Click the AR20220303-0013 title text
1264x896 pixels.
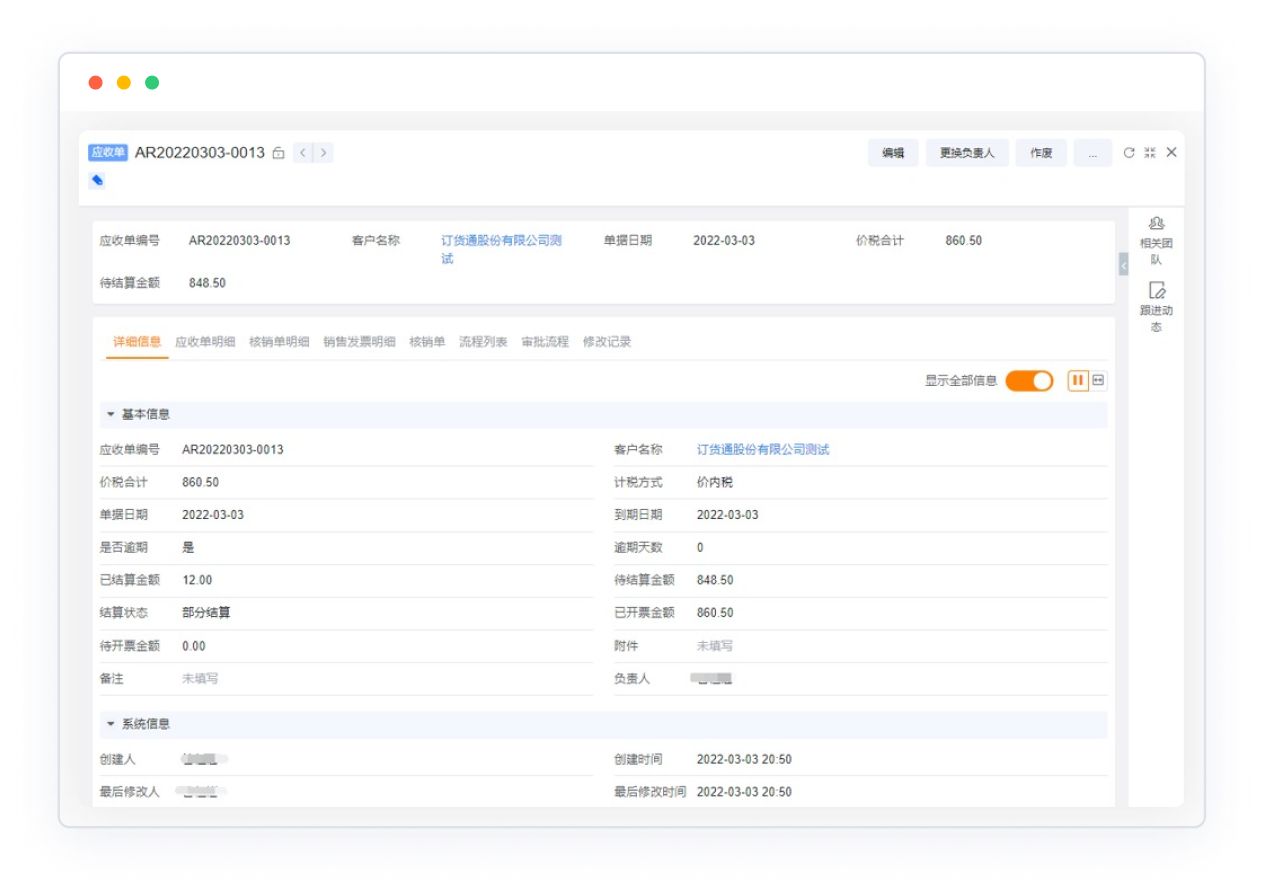(200, 153)
